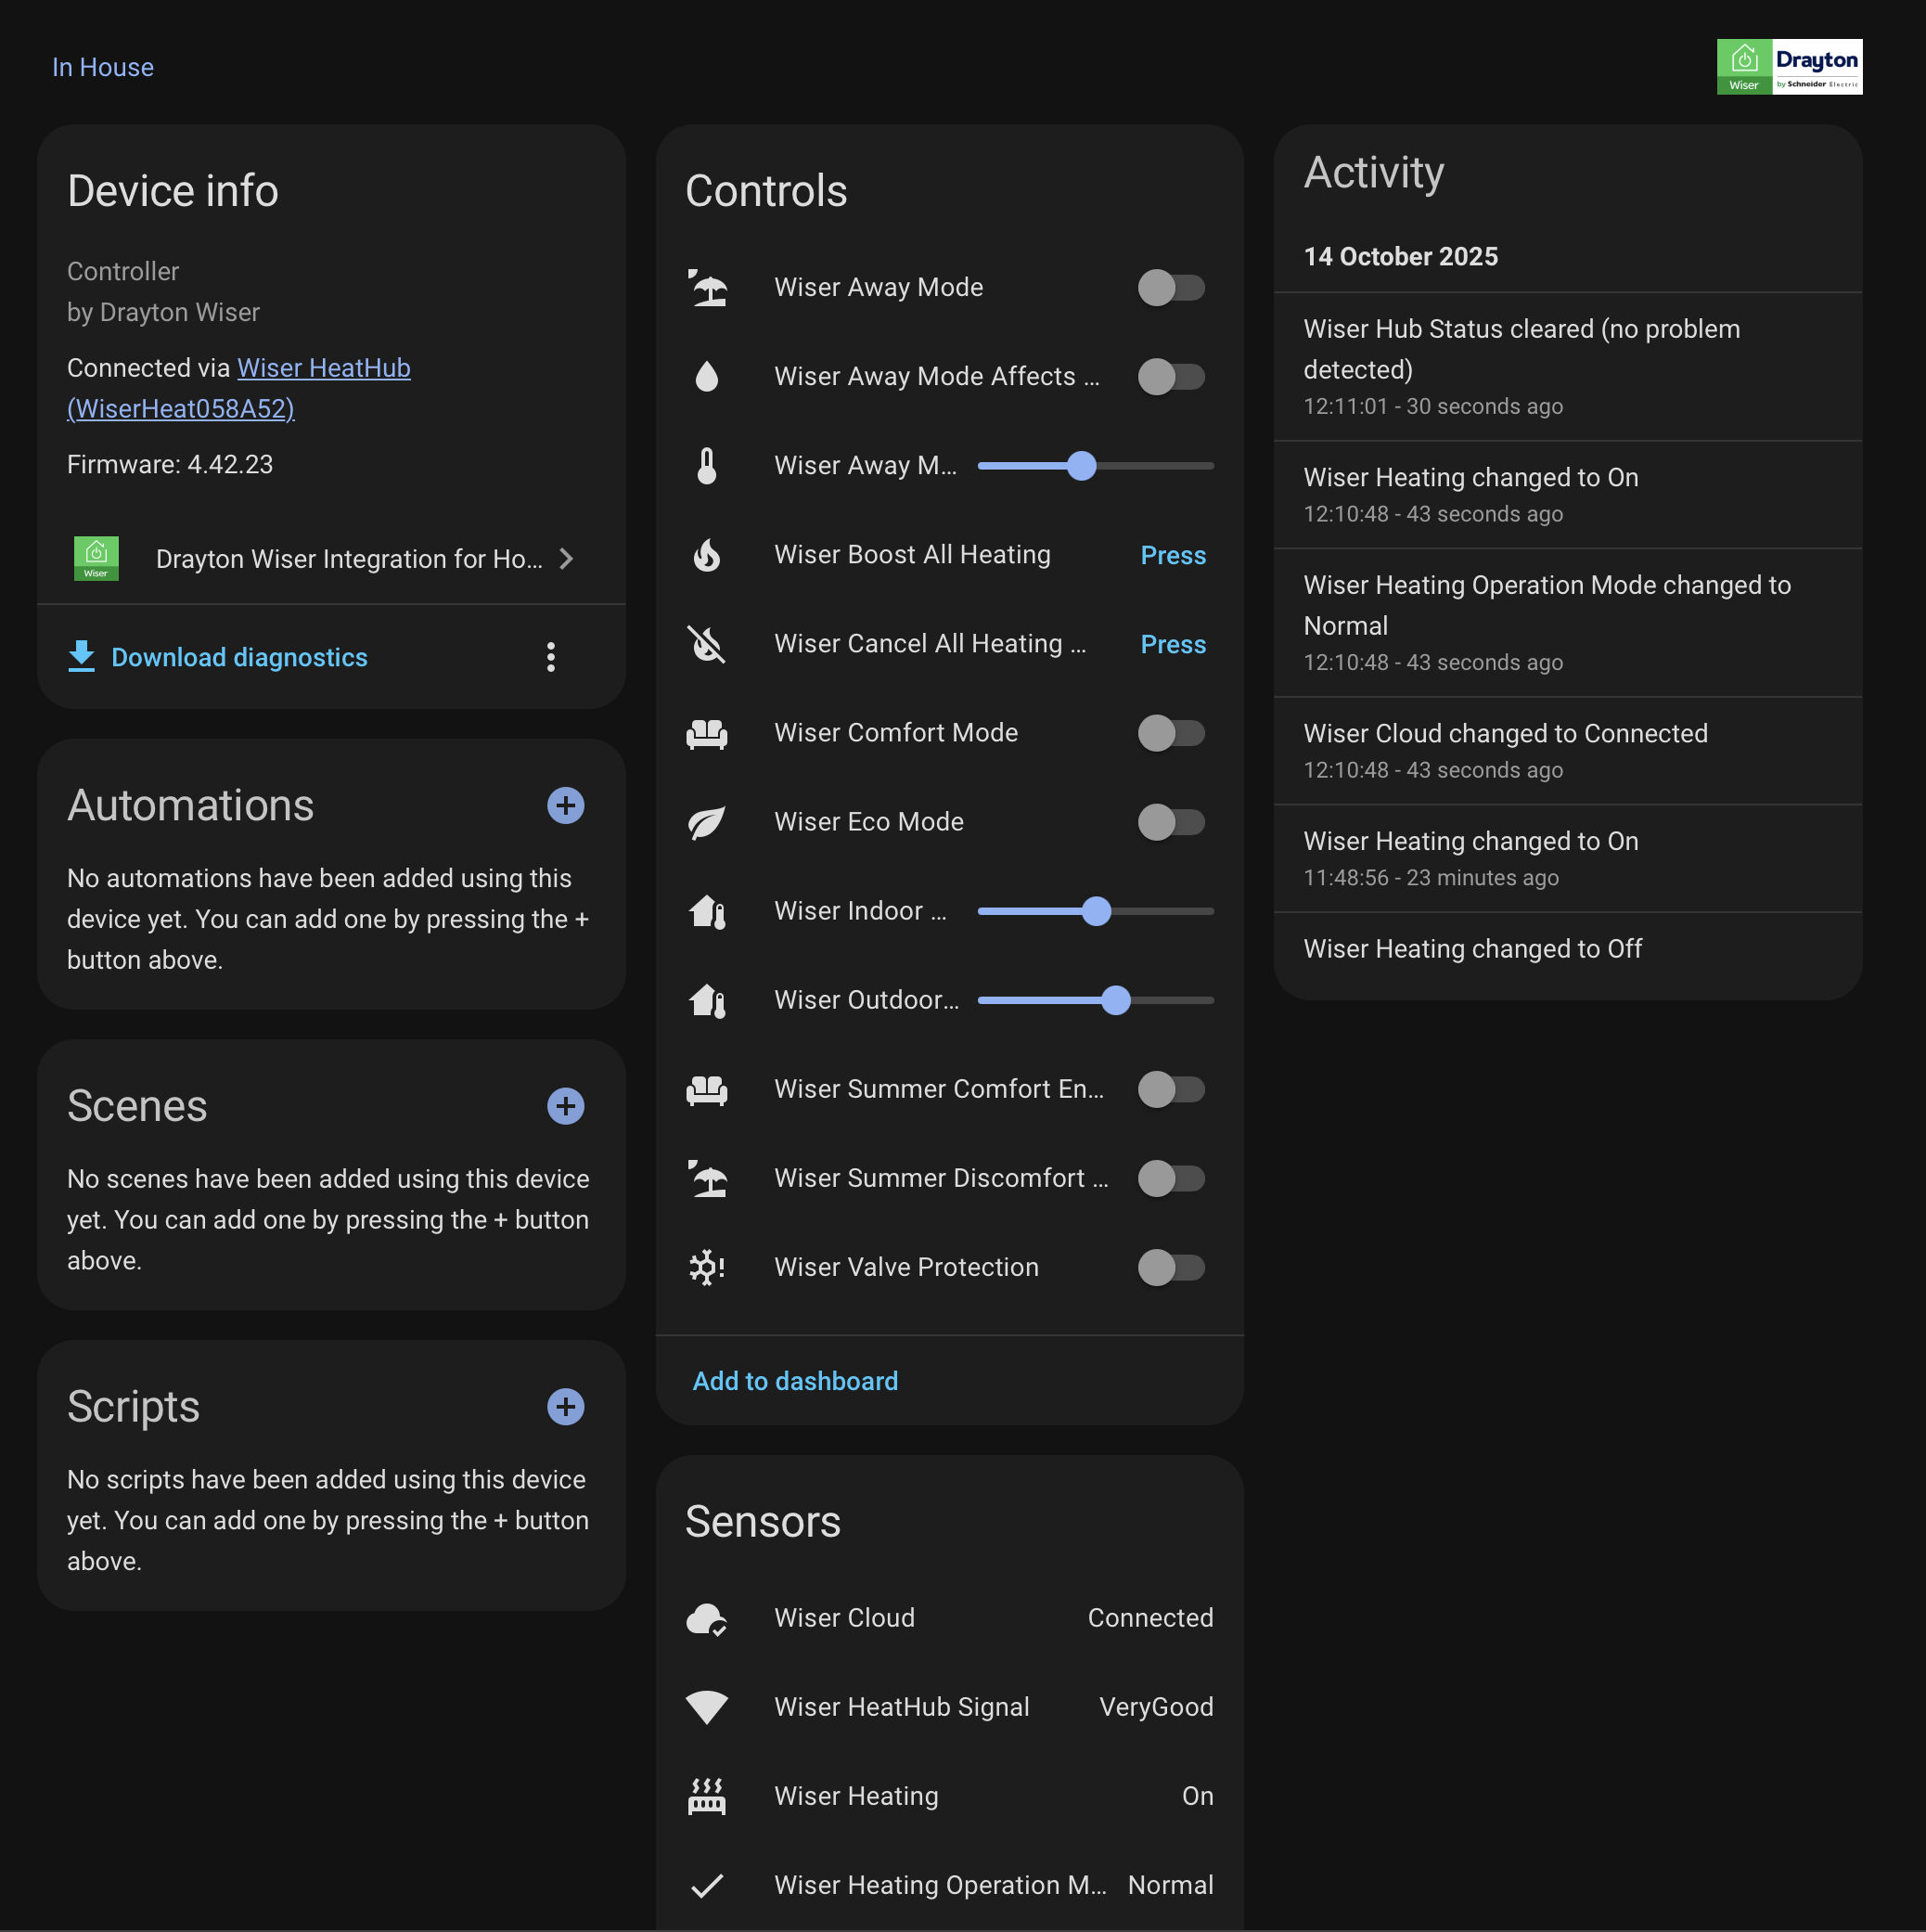Add a new scene with plus icon
This screenshot has height=1932, width=1926.
click(x=566, y=1106)
